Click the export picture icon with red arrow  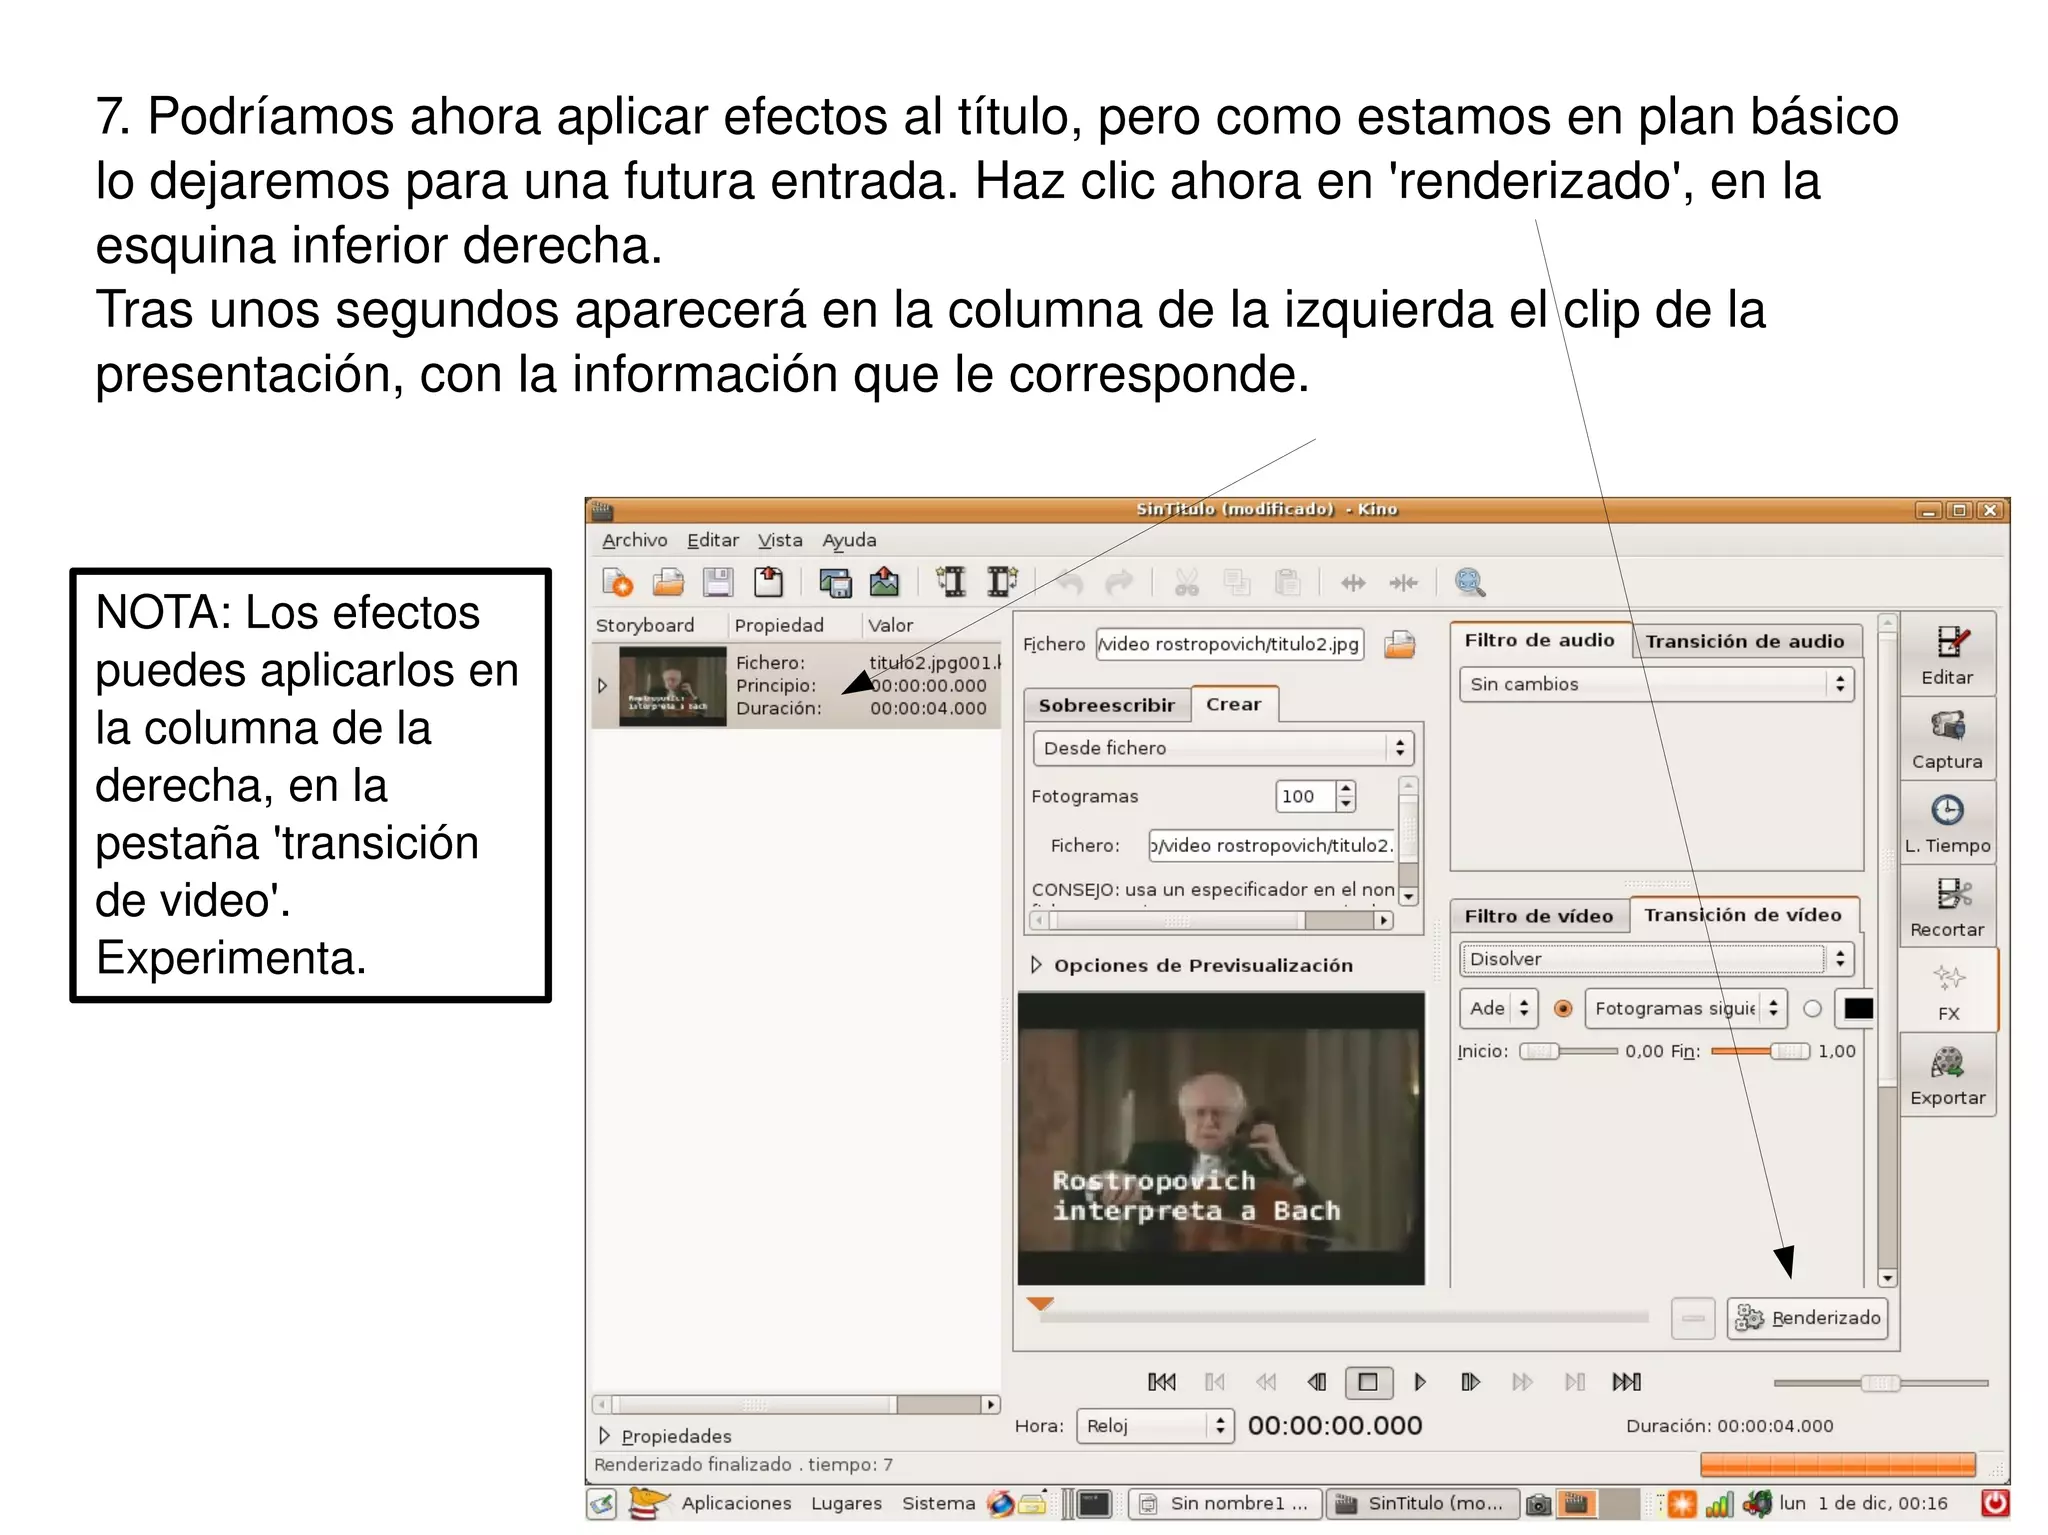[884, 582]
